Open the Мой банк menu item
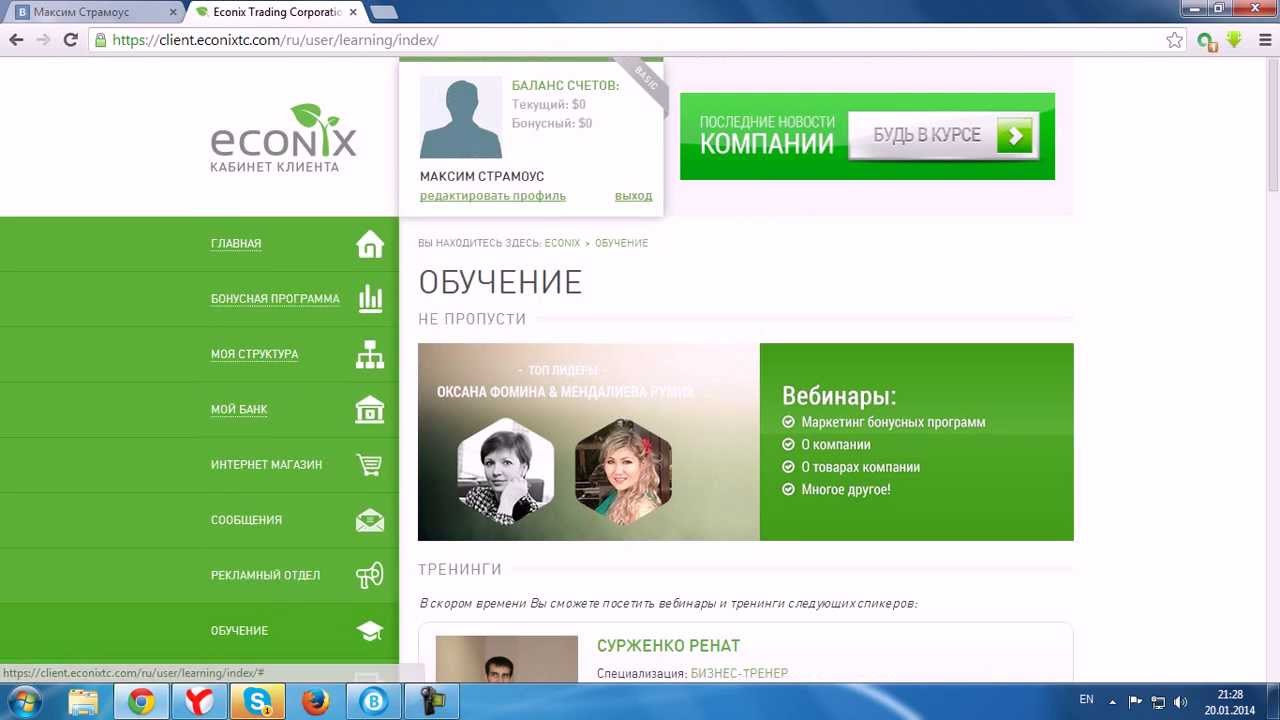1280x720 pixels. click(x=239, y=409)
